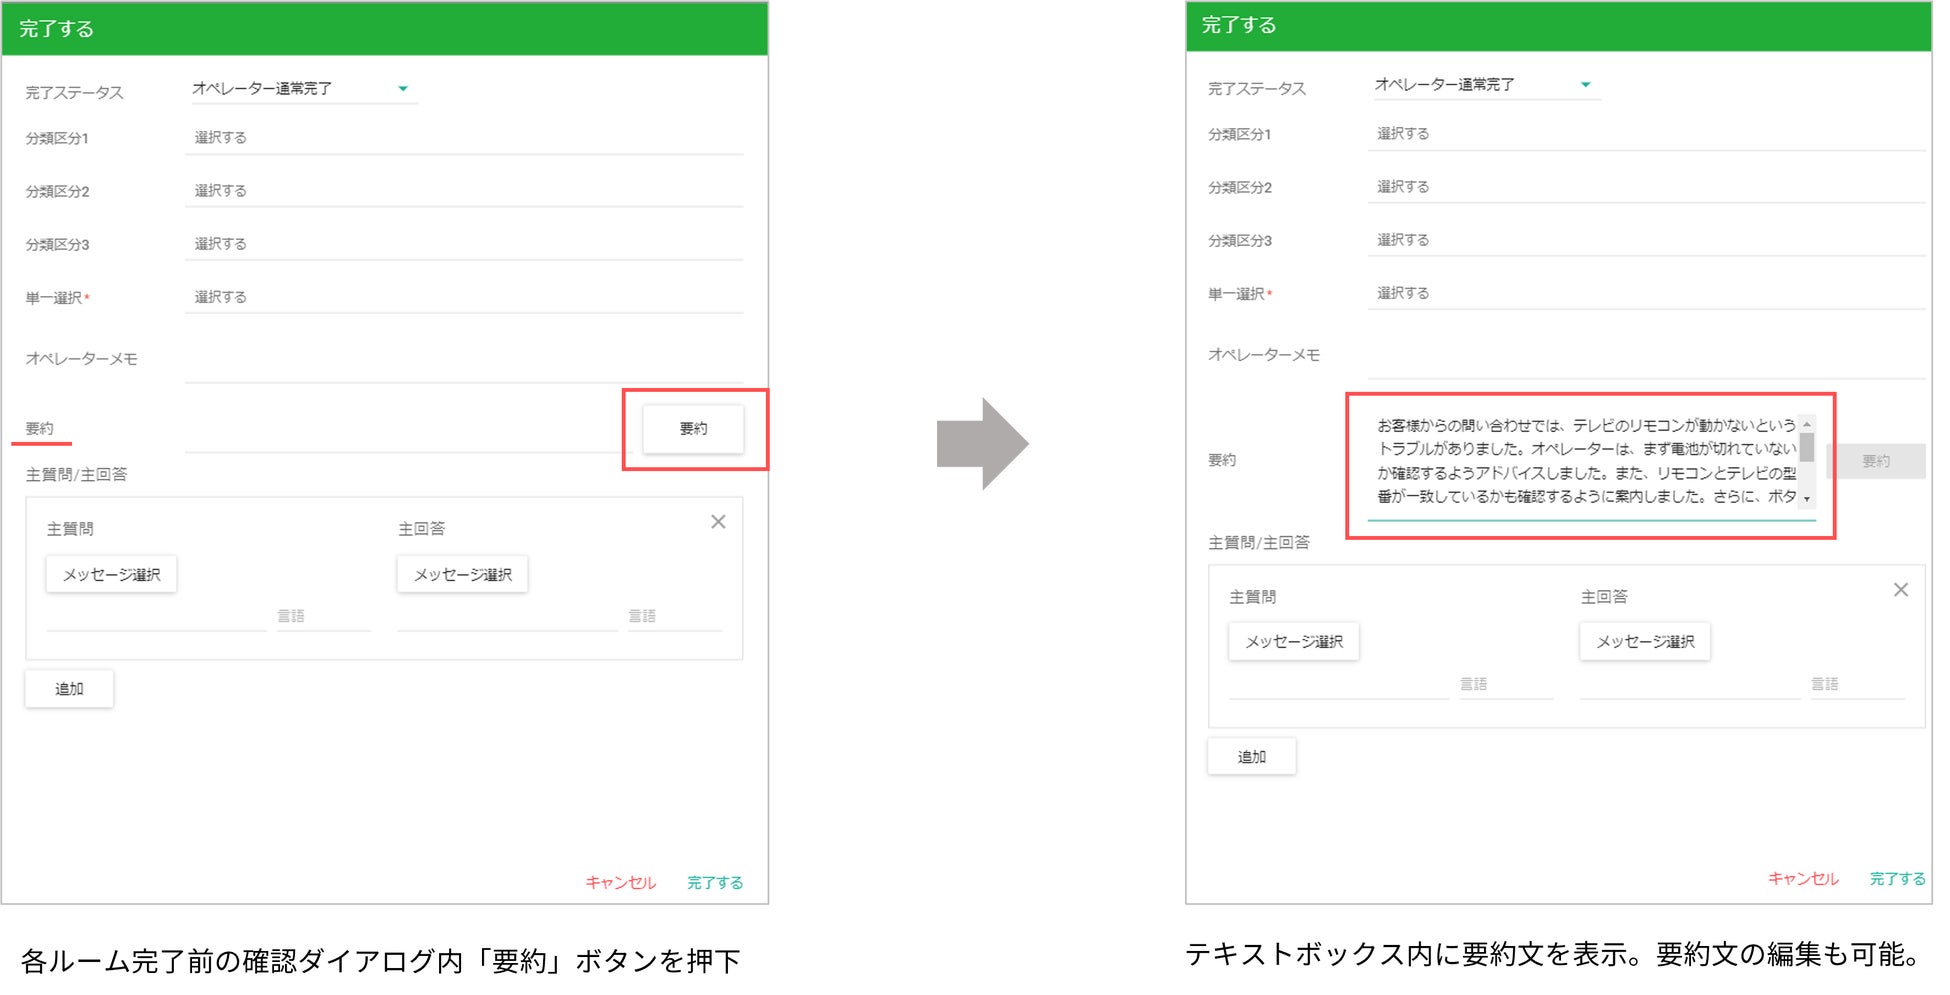Click 完了する at bottom of left dialog
This screenshot has height=995, width=1950.
(x=715, y=883)
